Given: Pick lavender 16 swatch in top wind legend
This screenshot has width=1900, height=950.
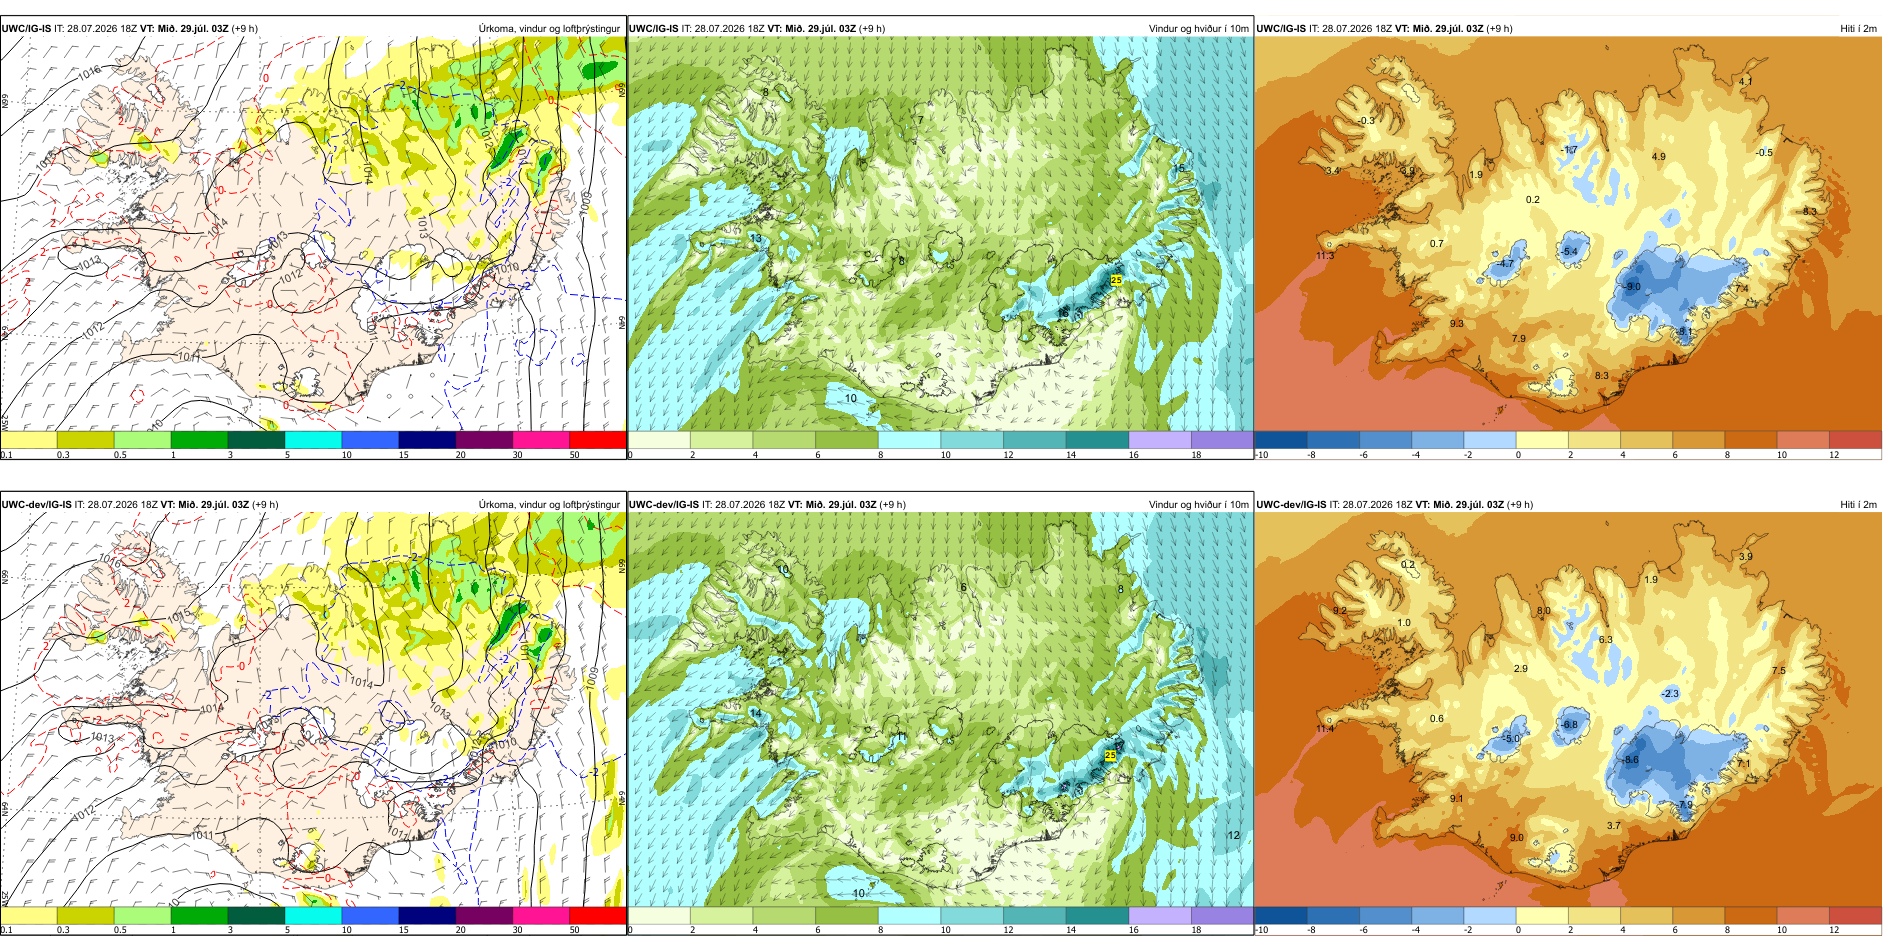Looking at the screenshot, I should click(1160, 439).
